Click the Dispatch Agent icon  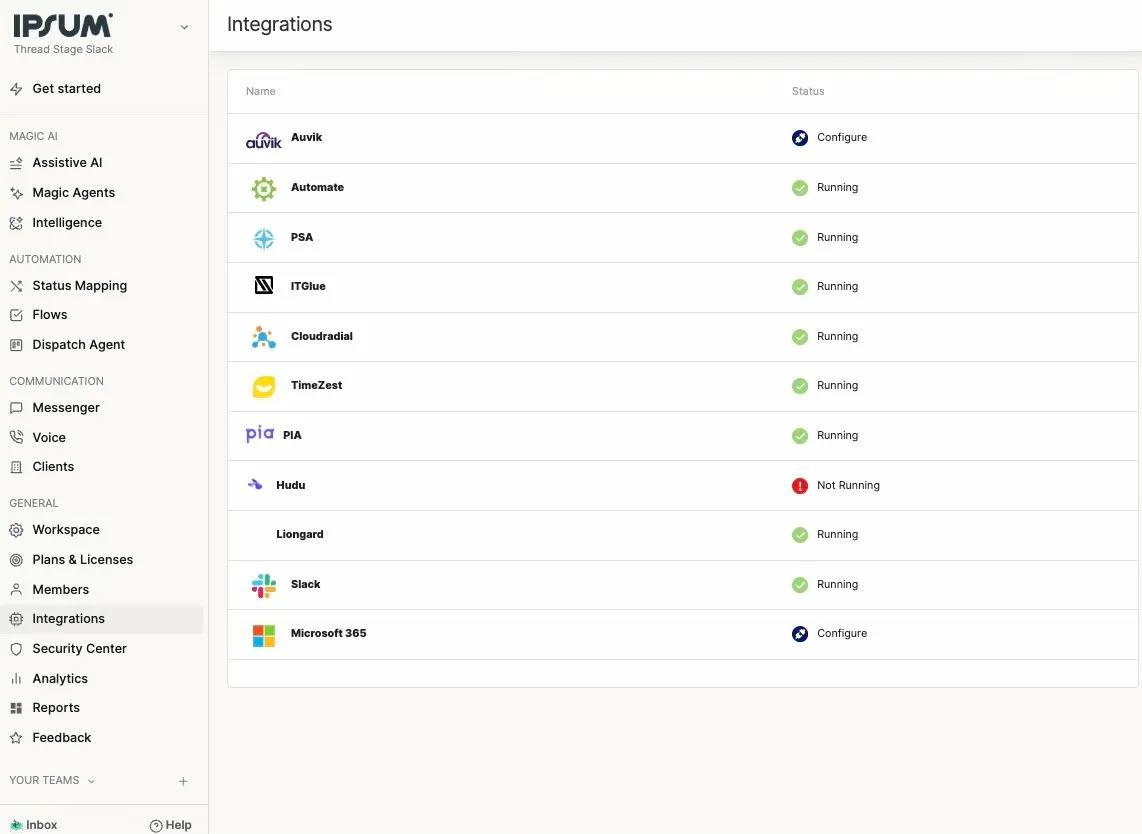[16, 345]
